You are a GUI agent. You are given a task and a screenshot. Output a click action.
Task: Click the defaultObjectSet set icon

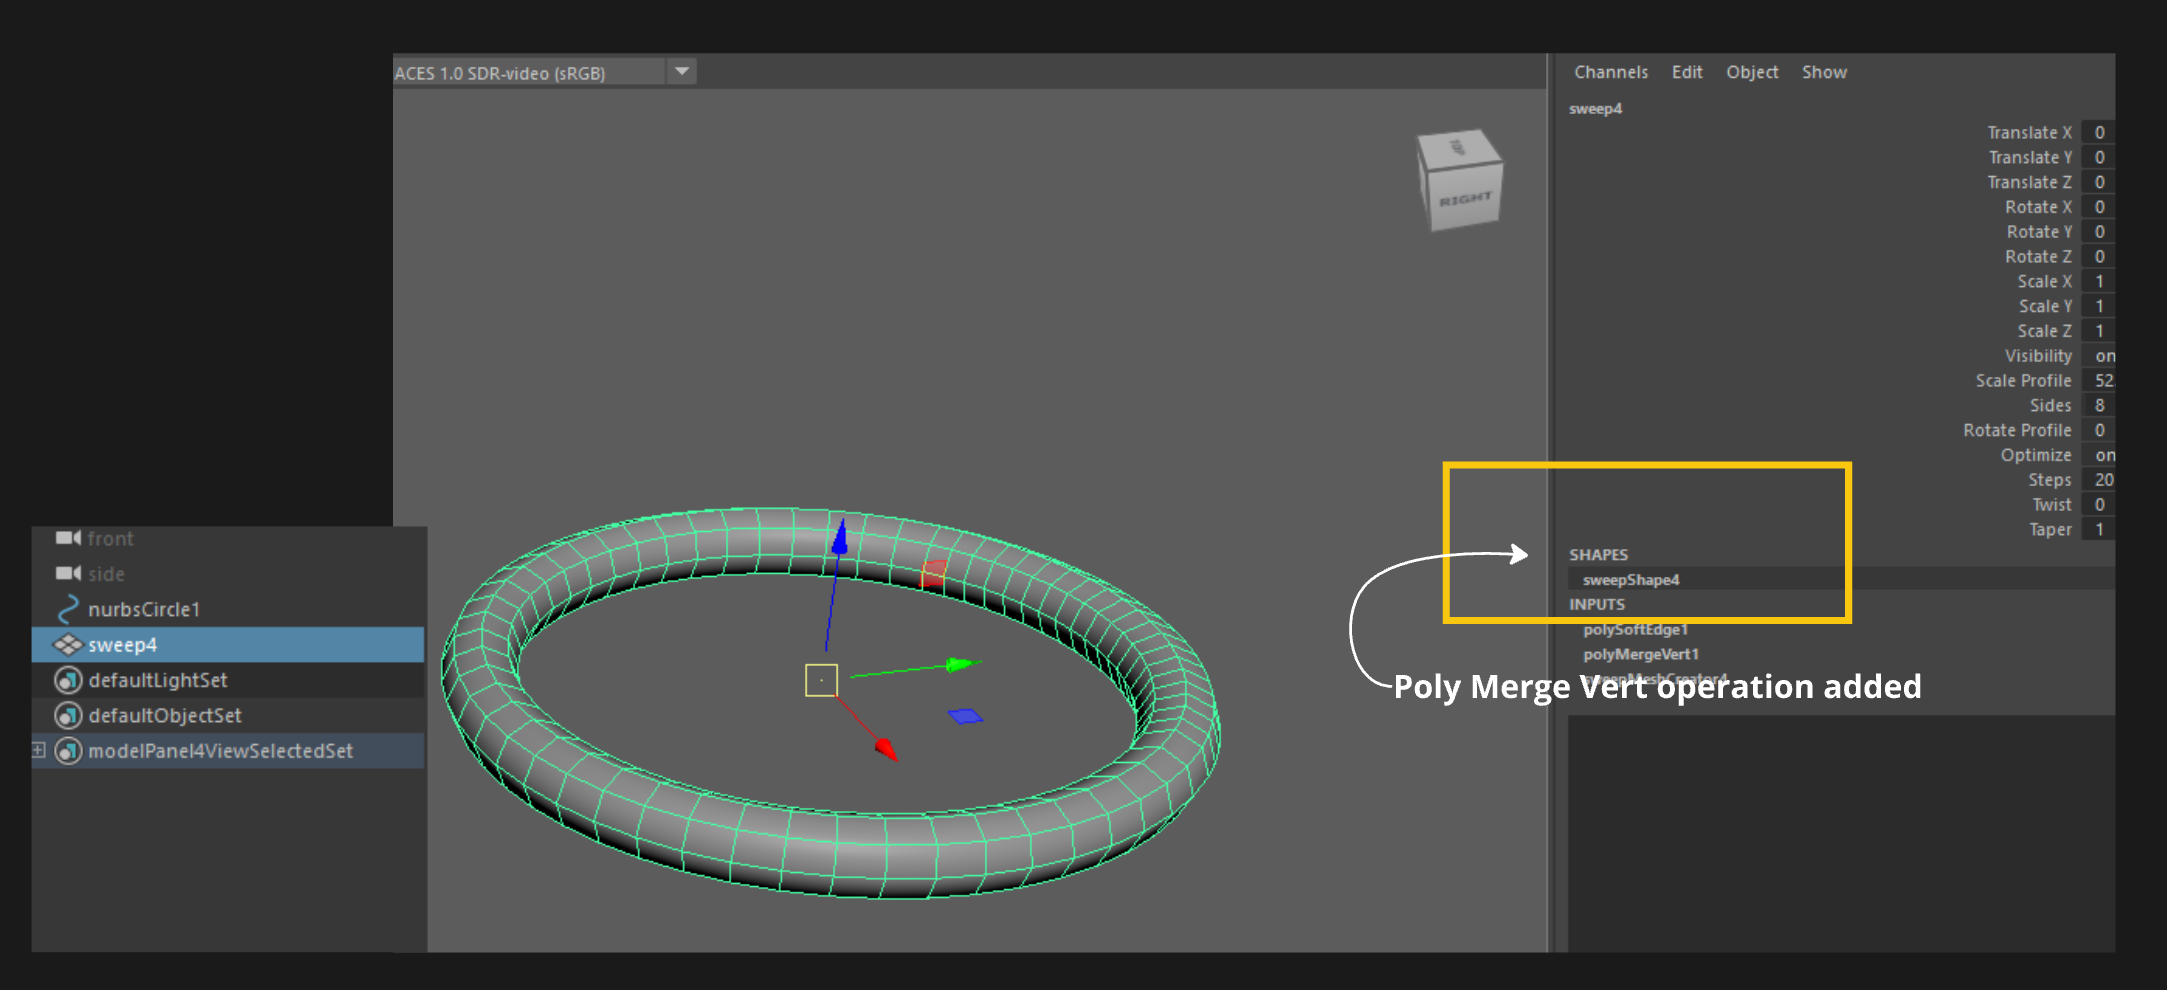(68, 716)
